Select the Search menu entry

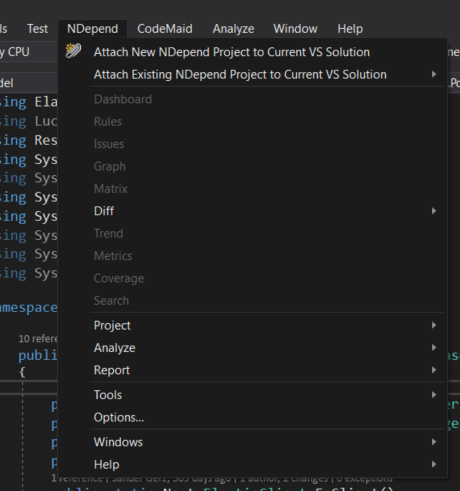252,300
